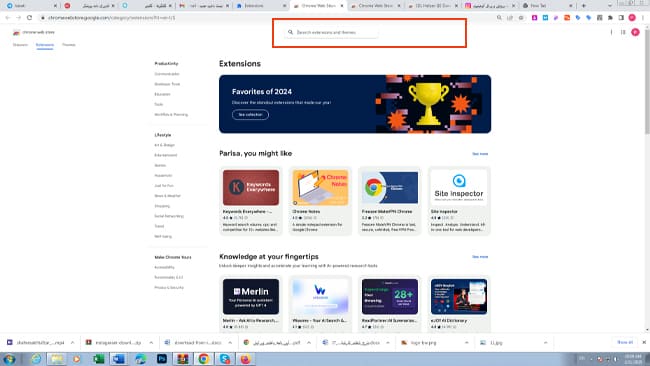Open the Developer Tools category

(167, 84)
